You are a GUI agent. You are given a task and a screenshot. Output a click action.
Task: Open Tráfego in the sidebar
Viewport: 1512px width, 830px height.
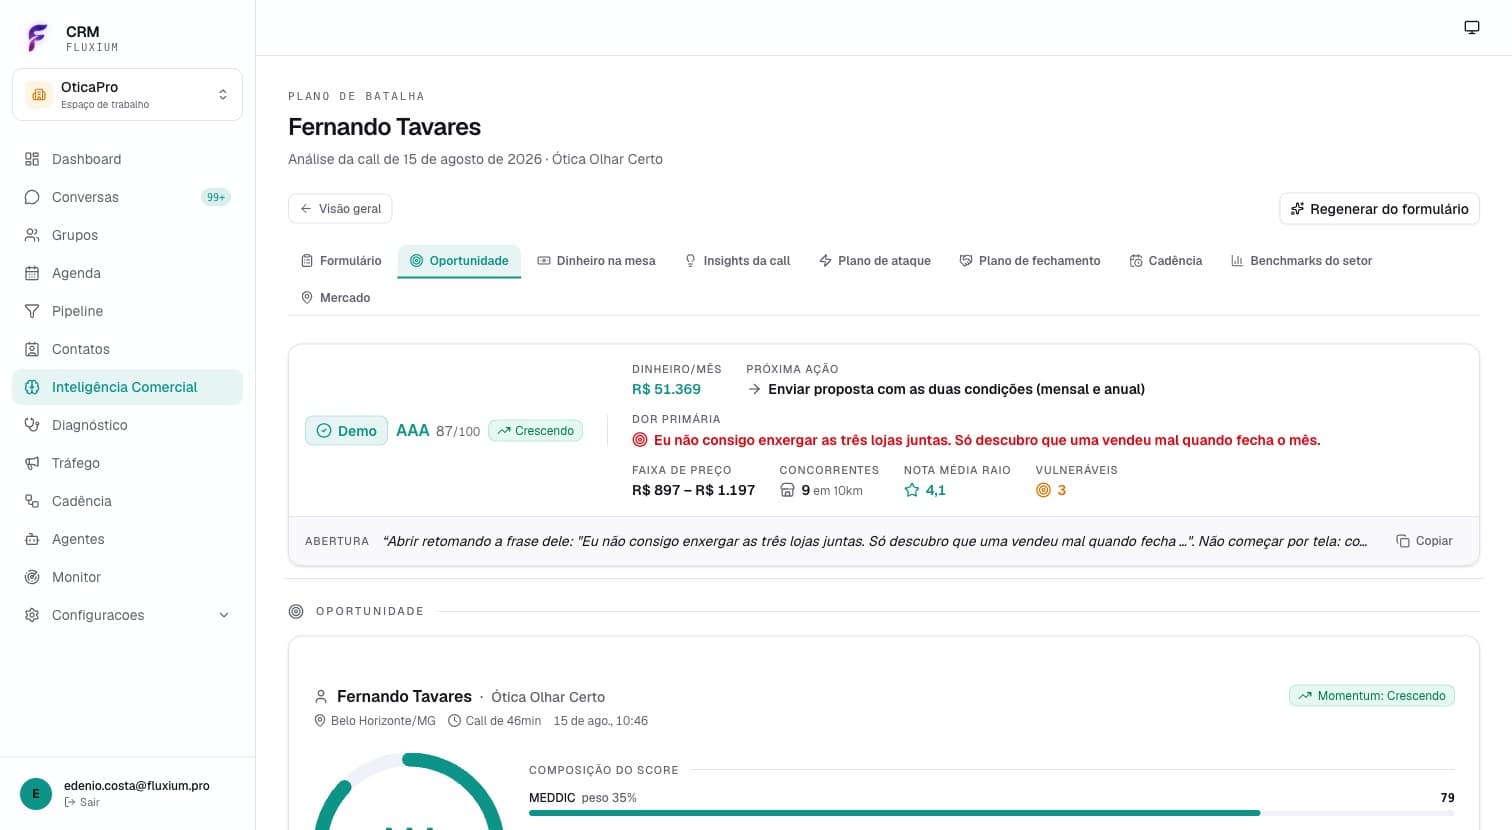click(x=127, y=463)
